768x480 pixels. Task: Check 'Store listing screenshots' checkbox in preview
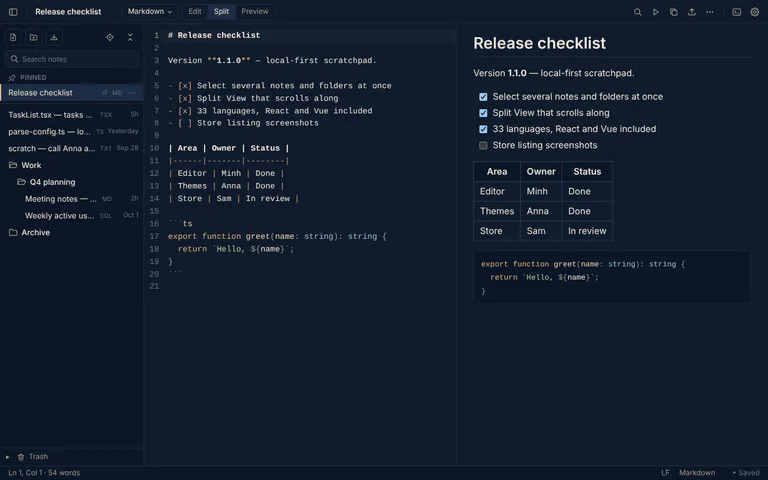point(483,145)
